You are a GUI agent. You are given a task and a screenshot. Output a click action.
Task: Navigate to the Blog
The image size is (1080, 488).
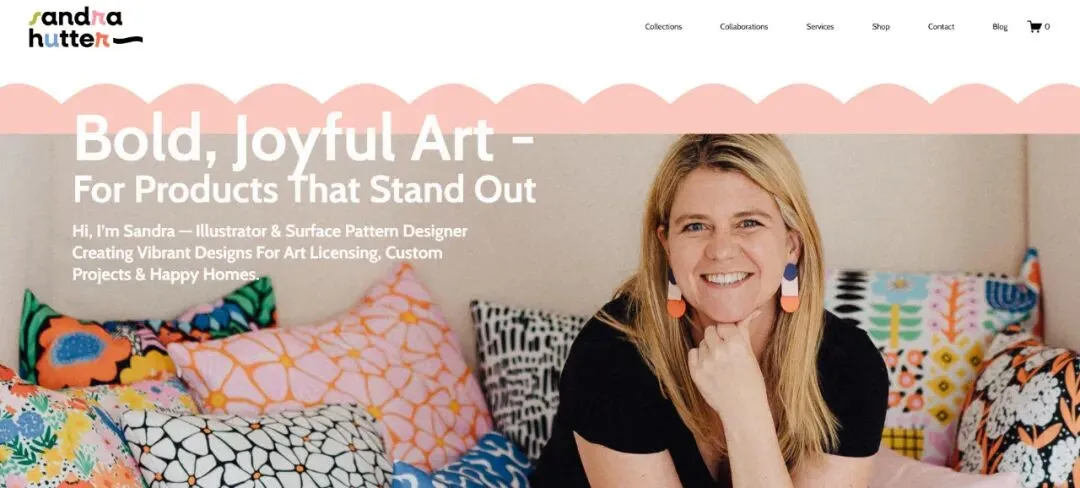pyautogui.click(x=999, y=27)
